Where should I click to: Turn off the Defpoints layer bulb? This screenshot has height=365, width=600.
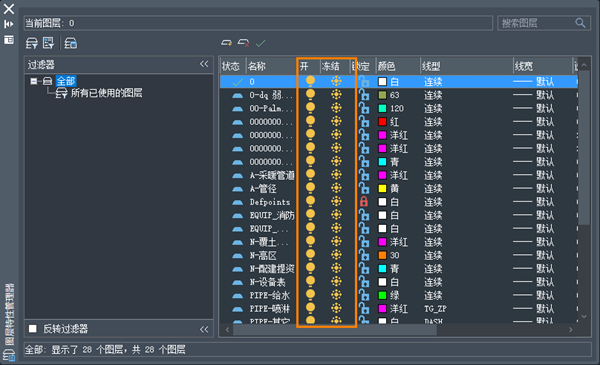(x=310, y=202)
